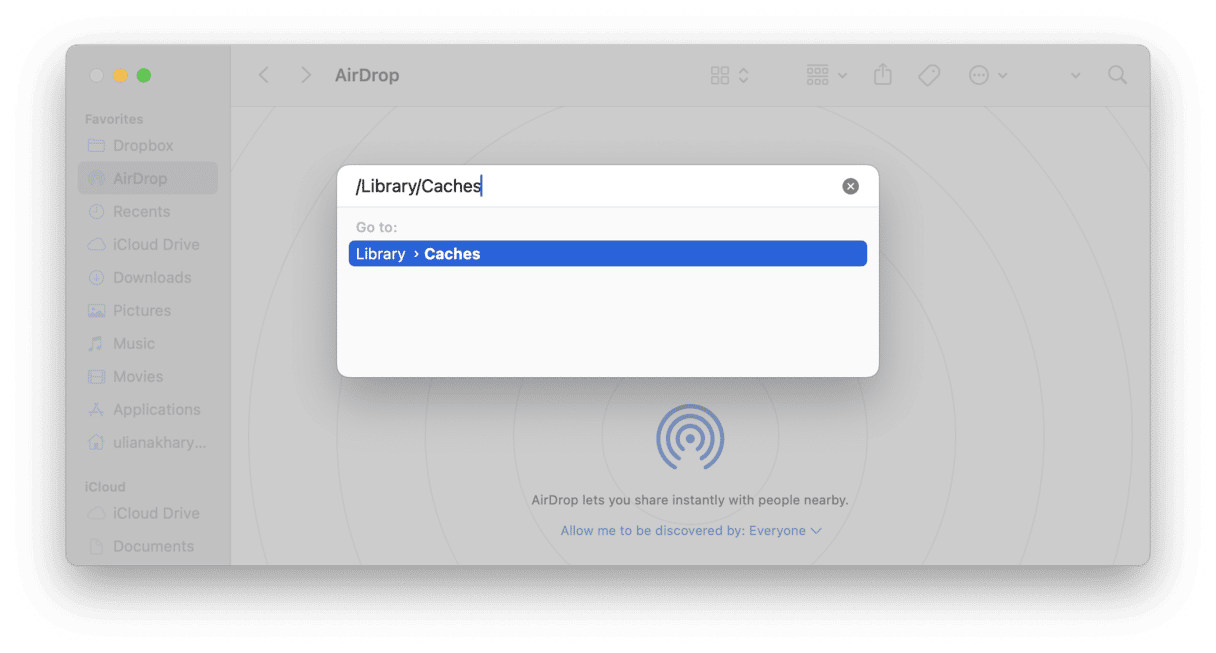Expand the toolbar overflow chevron

pyautogui.click(x=1075, y=75)
